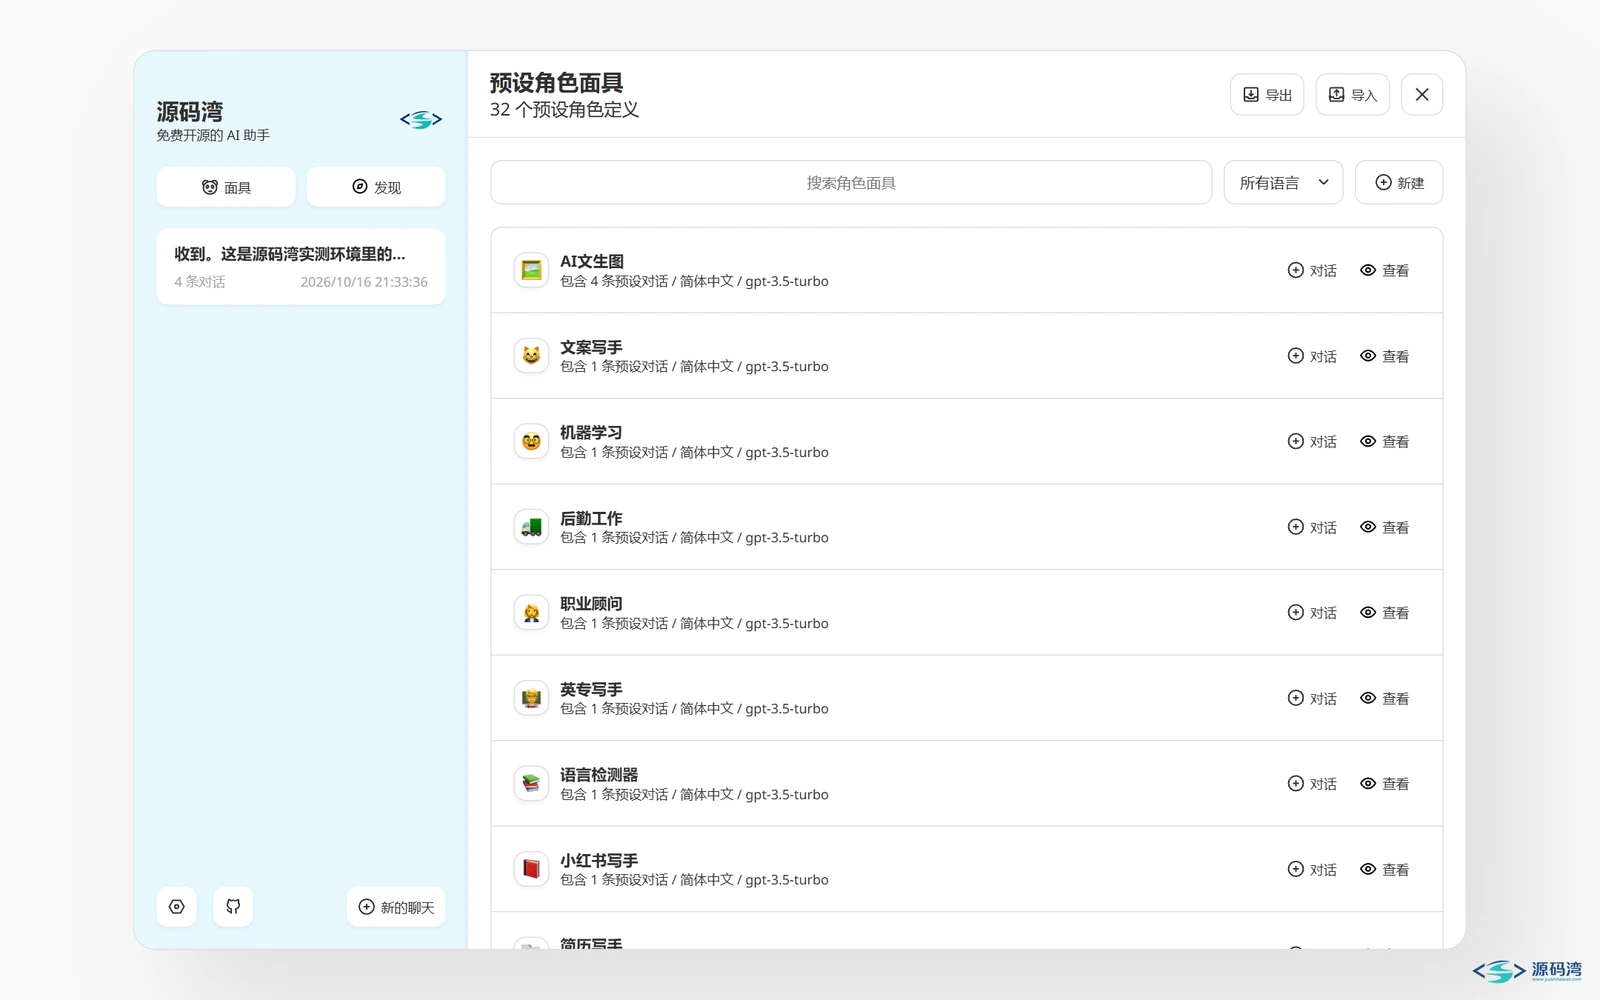
Task: Click the 语言检测器 books avatar icon
Action: point(531,783)
